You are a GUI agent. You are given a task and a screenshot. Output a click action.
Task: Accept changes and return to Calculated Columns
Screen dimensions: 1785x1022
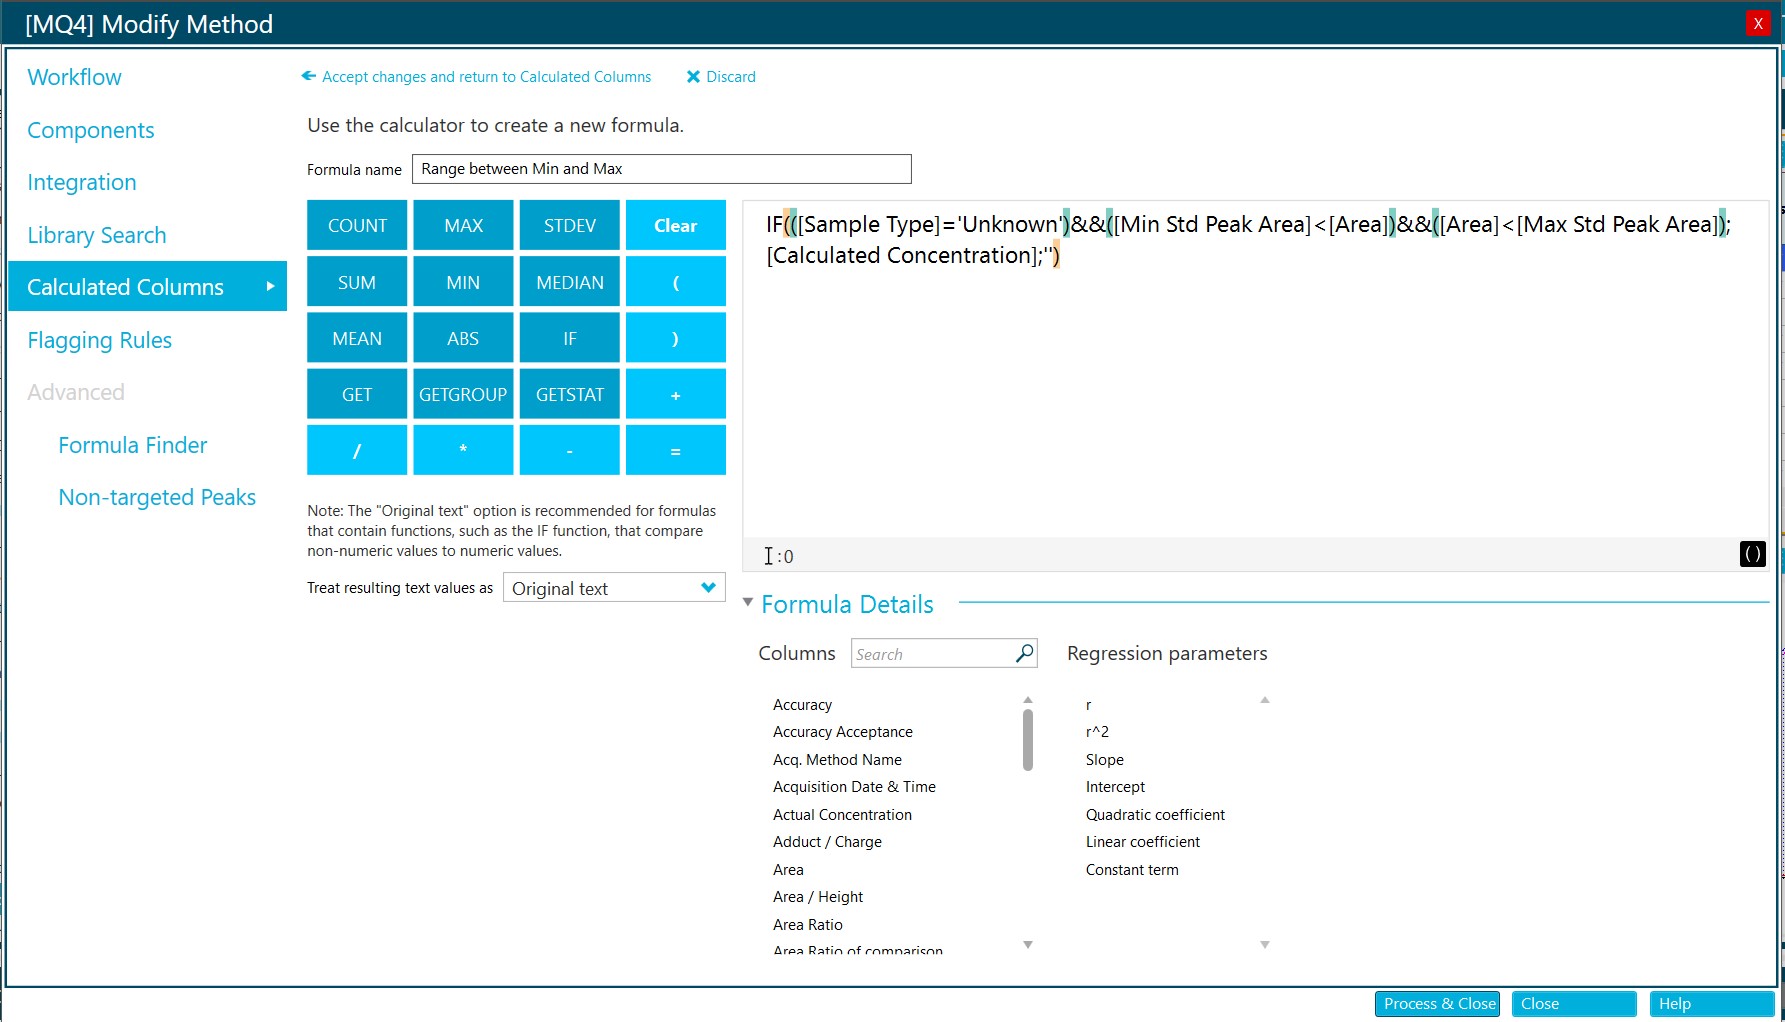(x=476, y=77)
